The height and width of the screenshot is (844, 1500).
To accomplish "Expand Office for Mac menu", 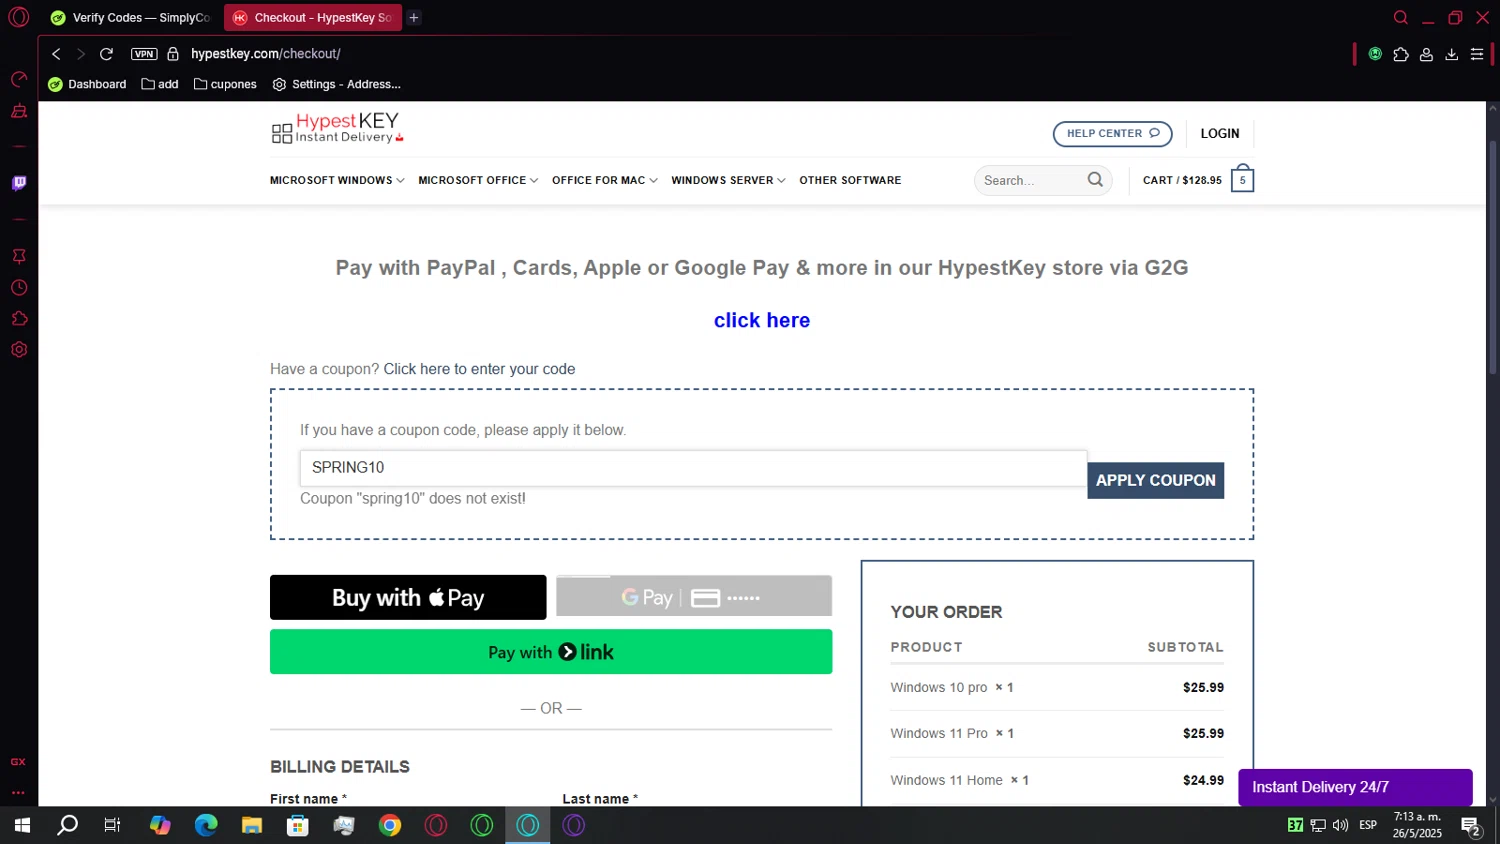I will point(605,180).
